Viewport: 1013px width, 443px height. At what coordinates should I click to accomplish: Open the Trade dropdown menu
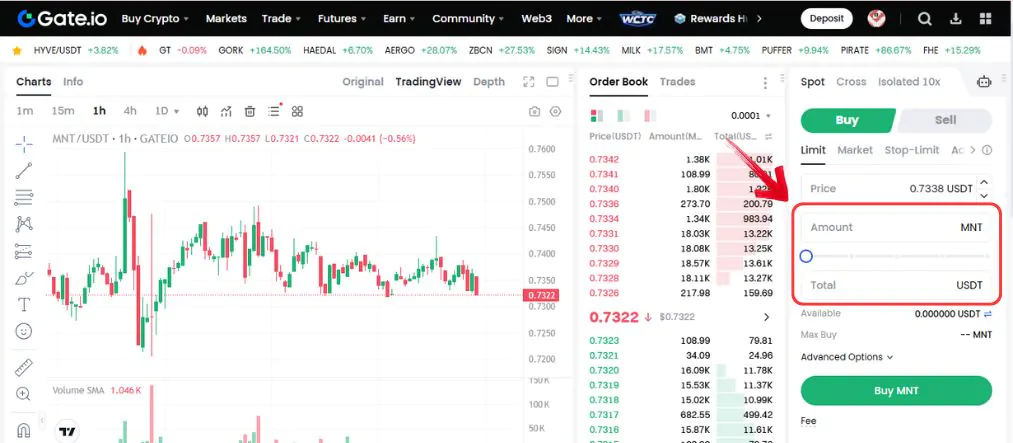(x=282, y=19)
